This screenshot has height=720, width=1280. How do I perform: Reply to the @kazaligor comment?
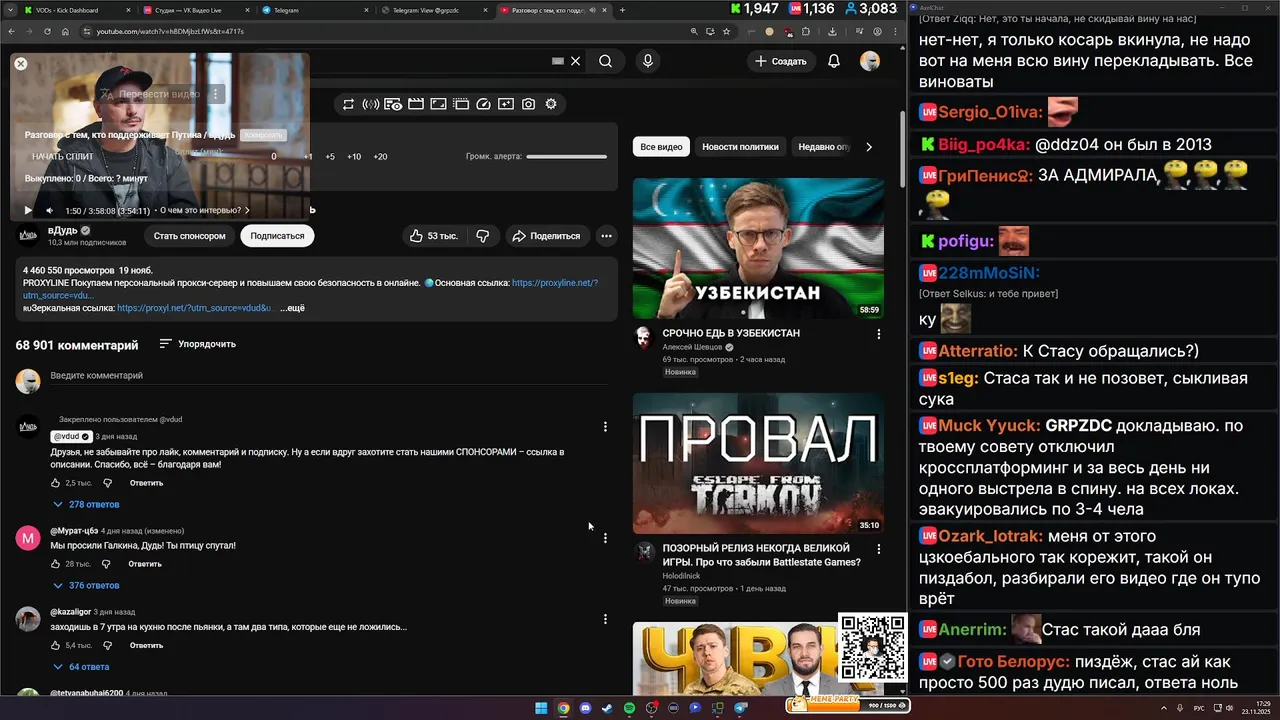click(x=146, y=646)
